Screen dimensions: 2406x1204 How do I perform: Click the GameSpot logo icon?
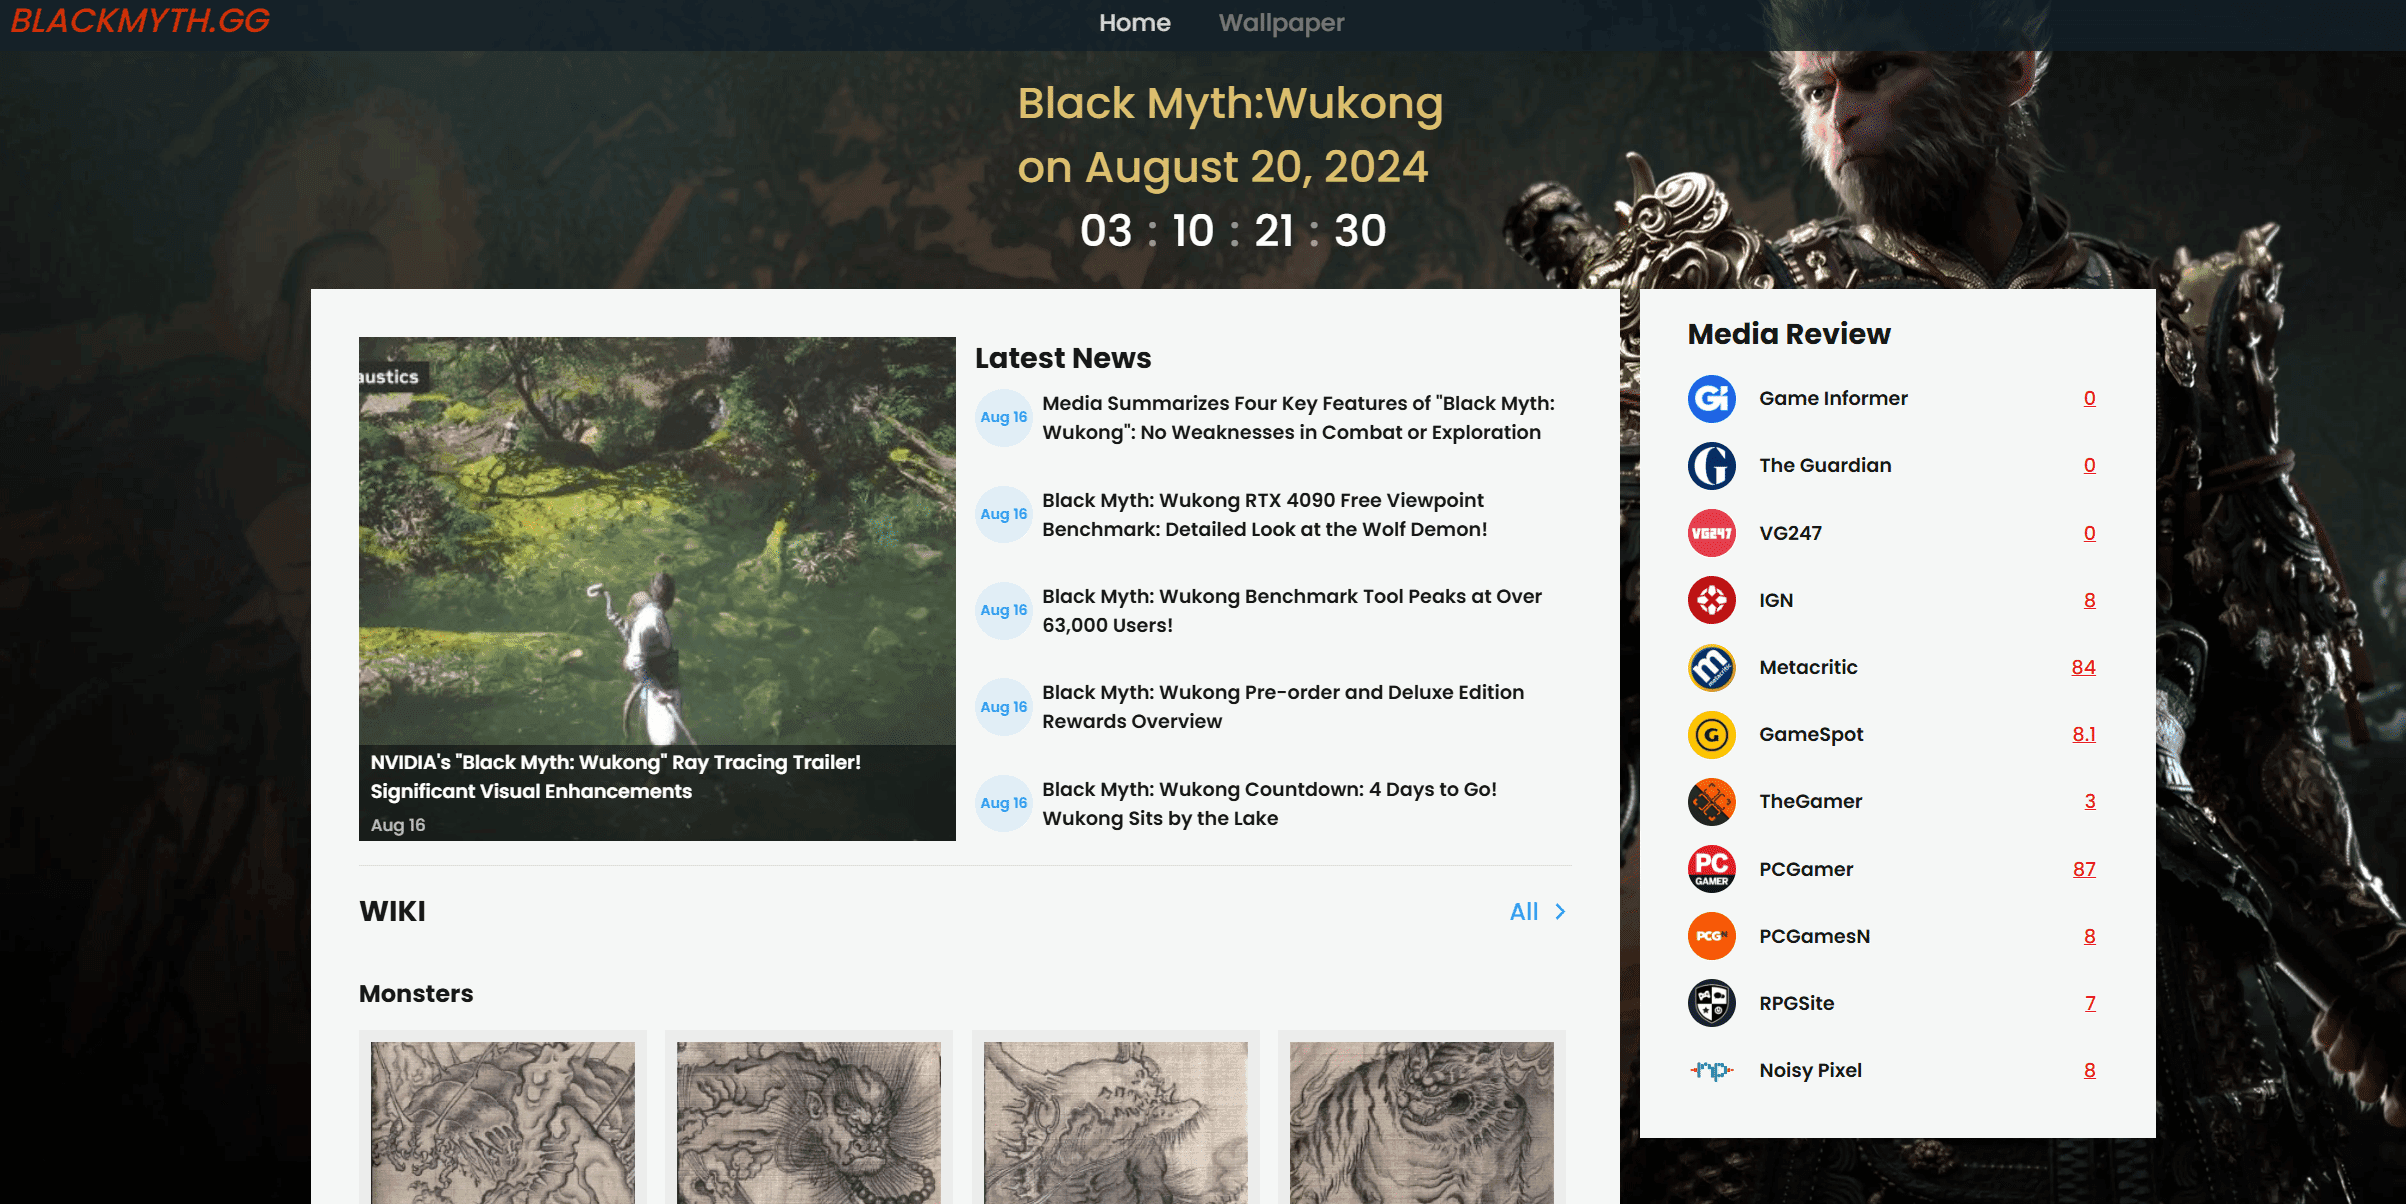(1711, 735)
